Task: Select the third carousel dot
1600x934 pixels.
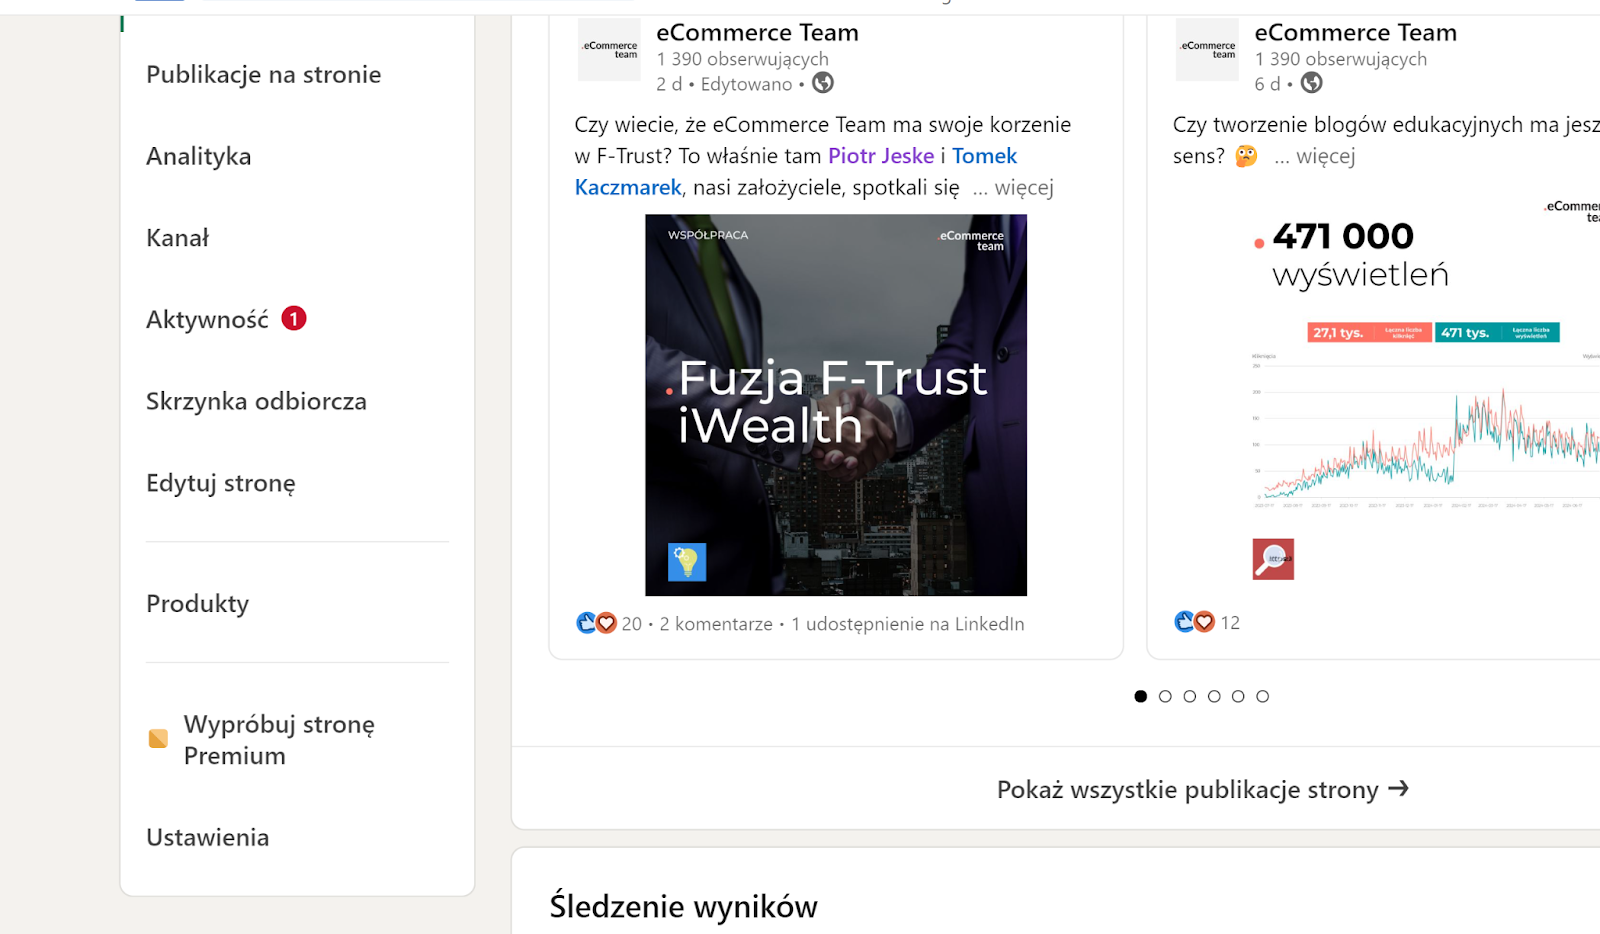Action: point(1189,696)
